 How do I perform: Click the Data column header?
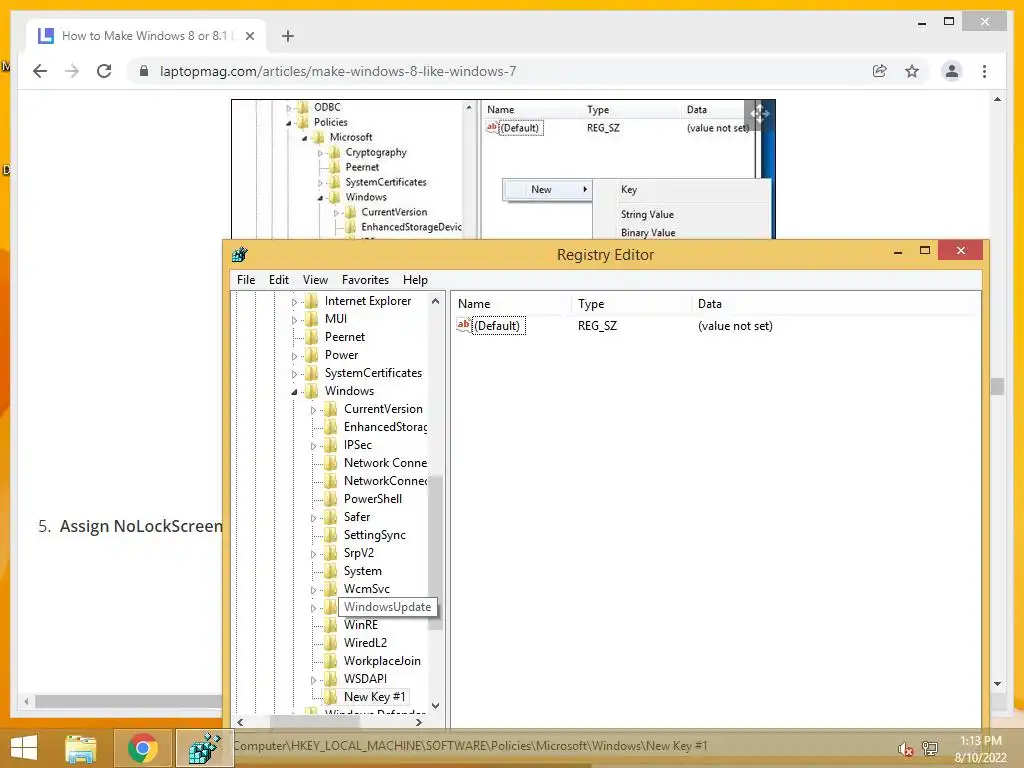tap(835, 304)
